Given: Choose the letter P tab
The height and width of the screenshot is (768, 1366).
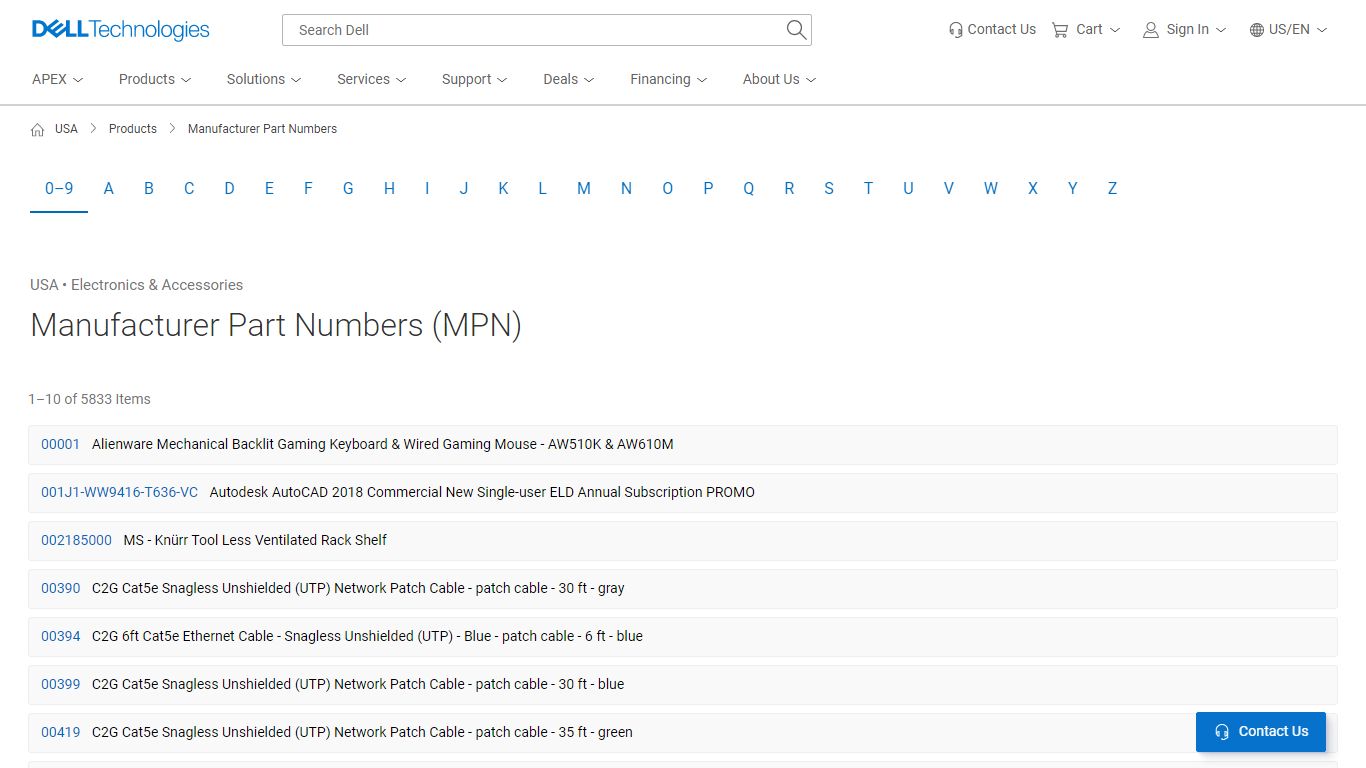Looking at the screenshot, I should (708, 188).
